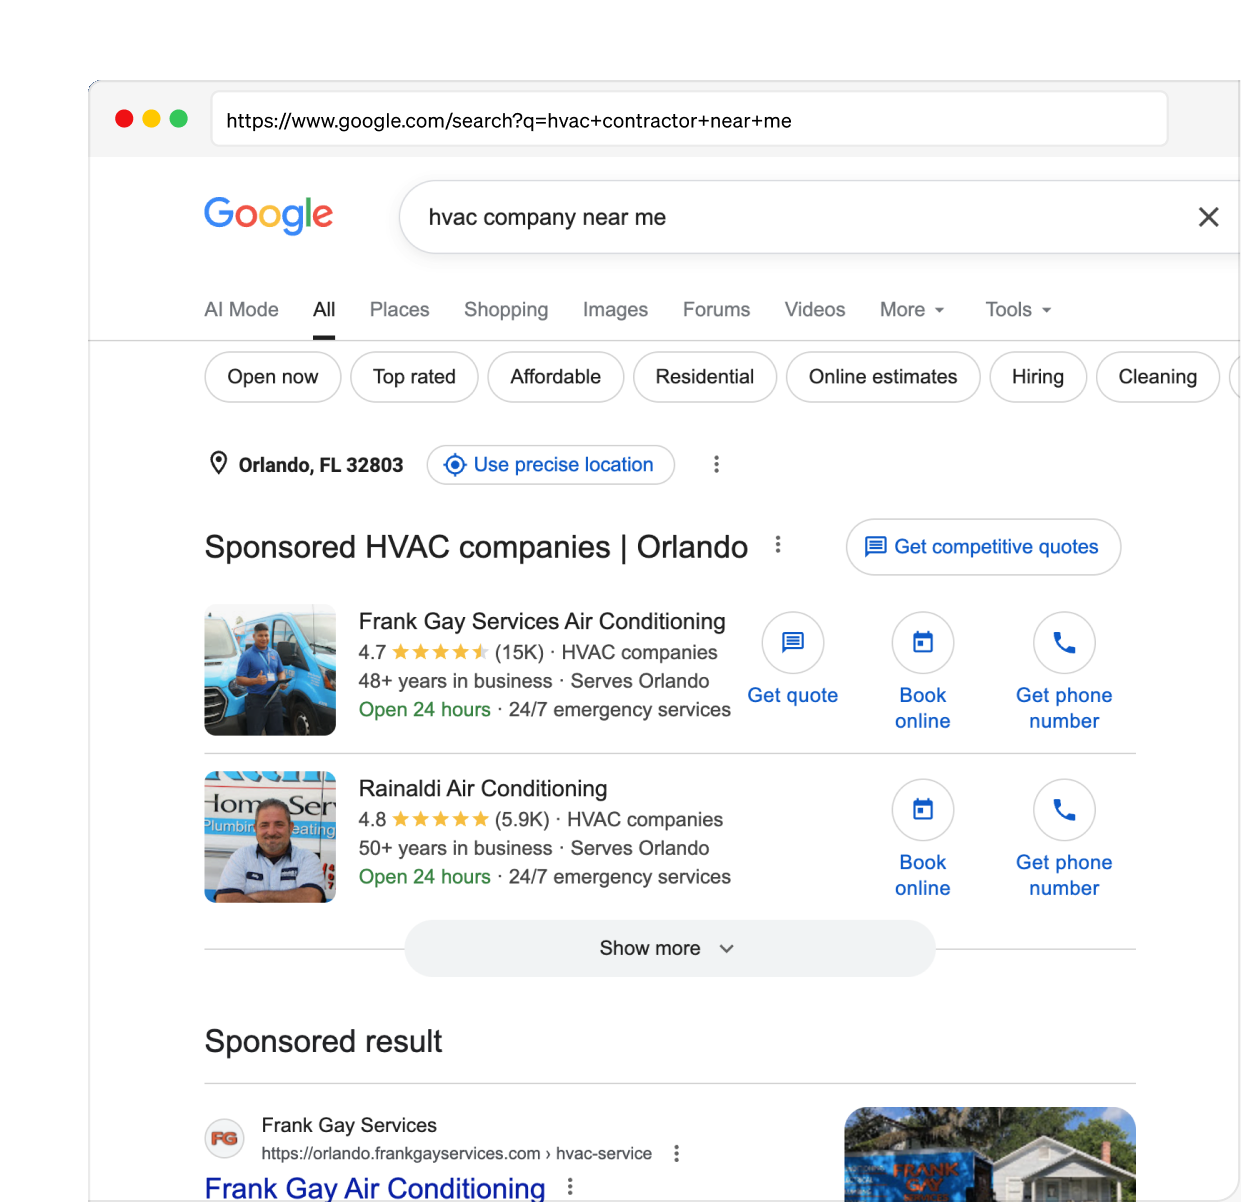This screenshot has height=1202, width=1241.
Task: Open Rainaldi Air Conditioning listing
Action: 483,789
